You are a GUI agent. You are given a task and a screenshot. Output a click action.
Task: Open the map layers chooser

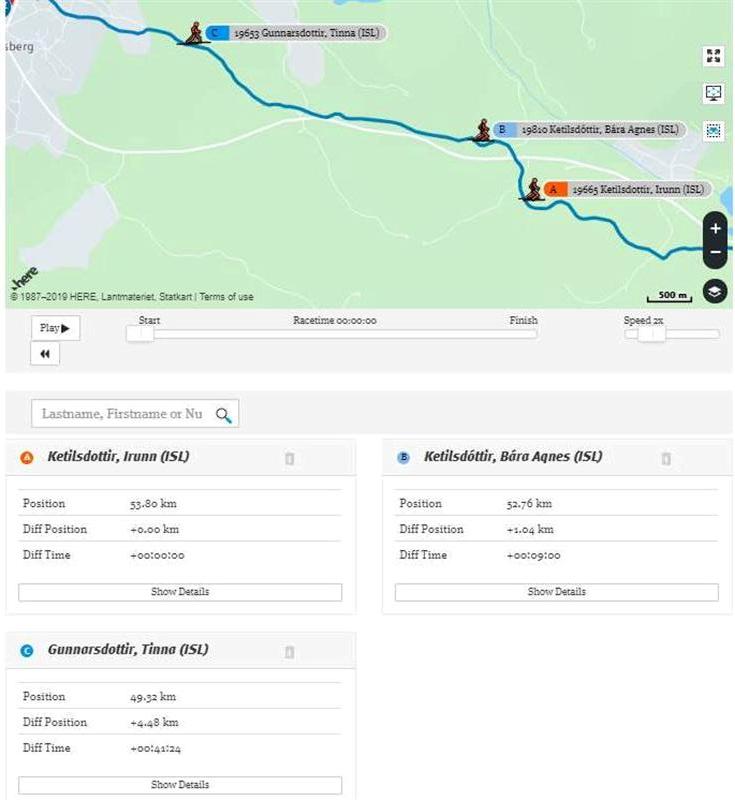pyautogui.click(x=715, y=291)
